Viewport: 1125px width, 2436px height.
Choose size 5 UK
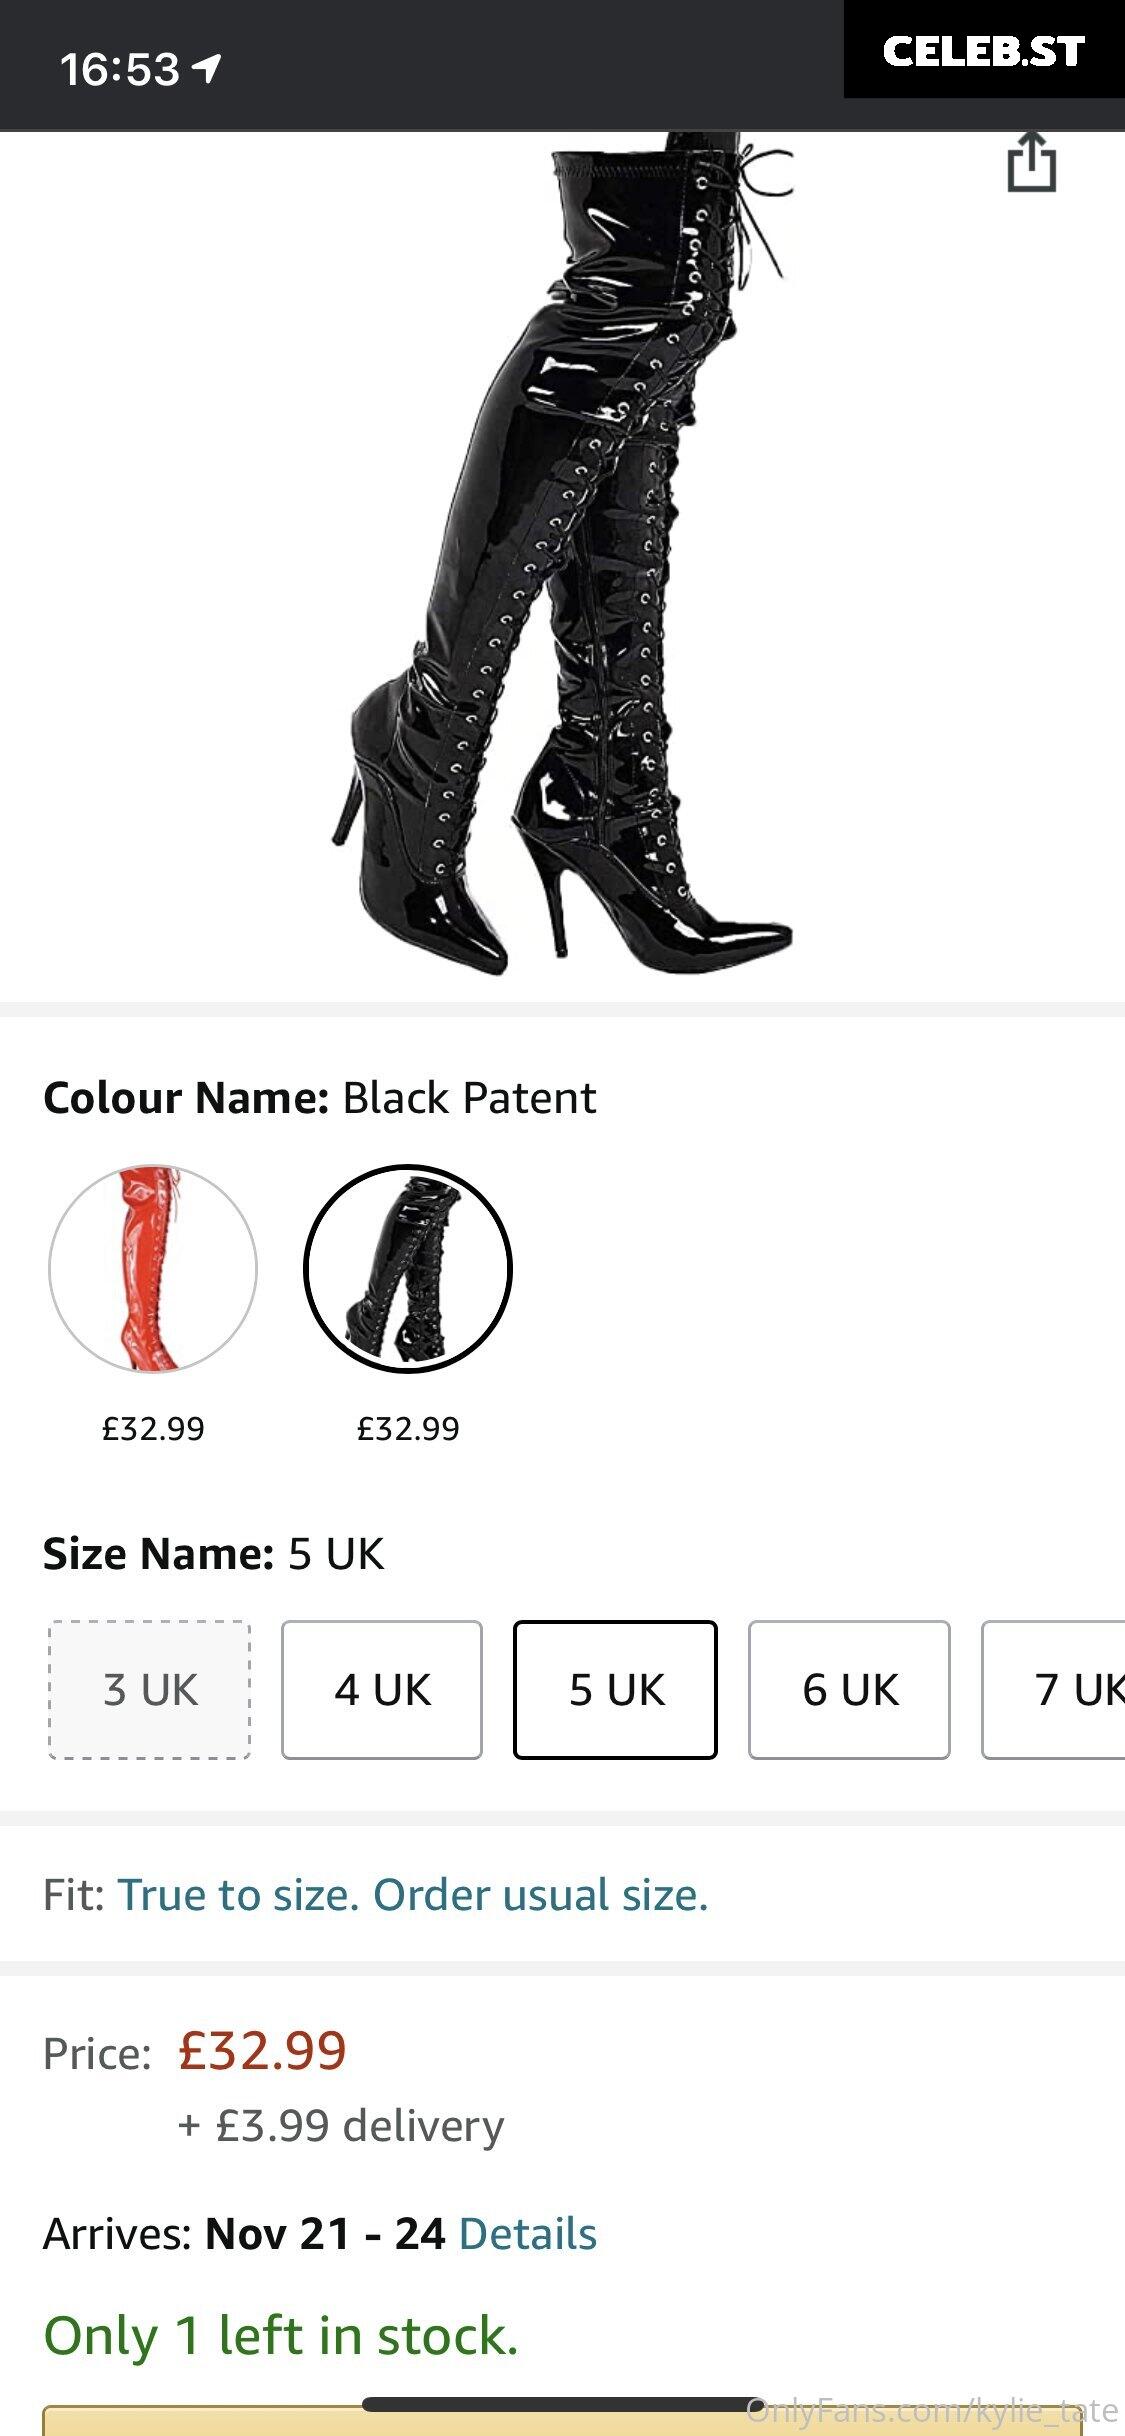tap(615, 1689)
